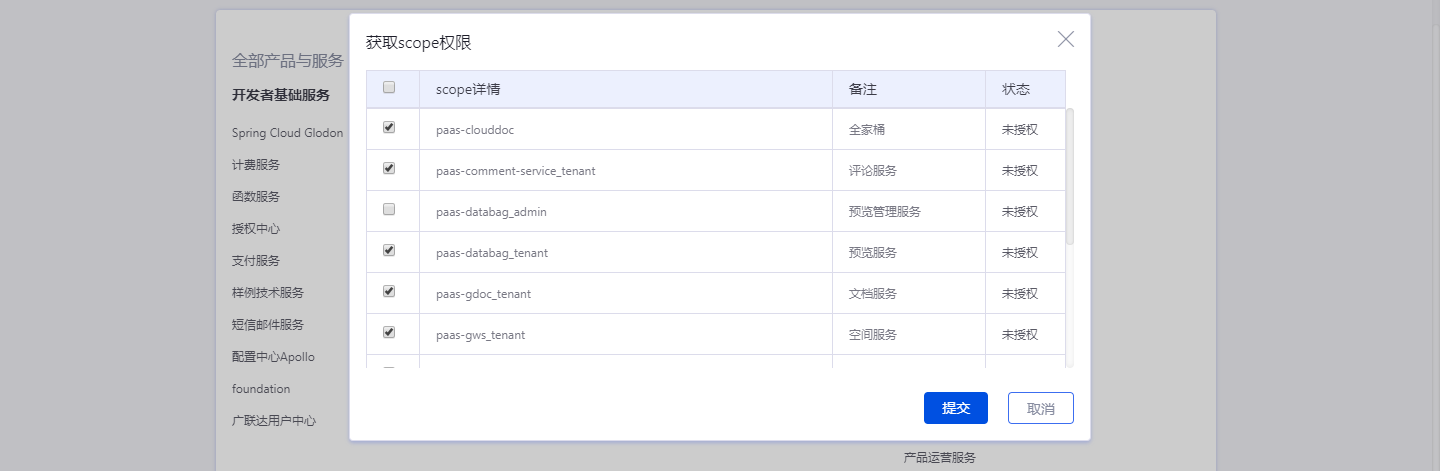Enable the paas-databag_admin scope checkbox
This screenshot has width=1440, height=471.
[389, 210]
